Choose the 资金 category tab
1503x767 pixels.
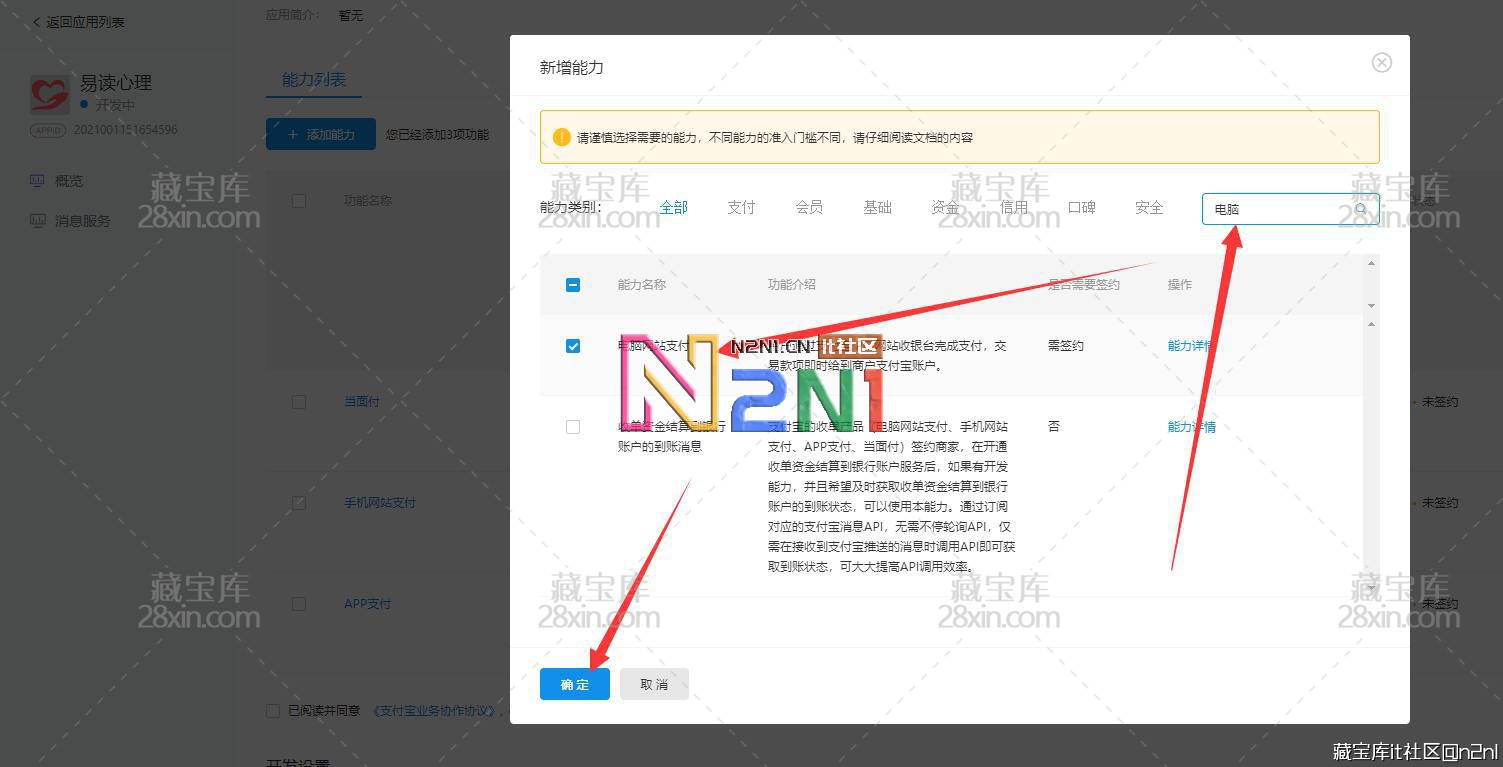[945, 207]
